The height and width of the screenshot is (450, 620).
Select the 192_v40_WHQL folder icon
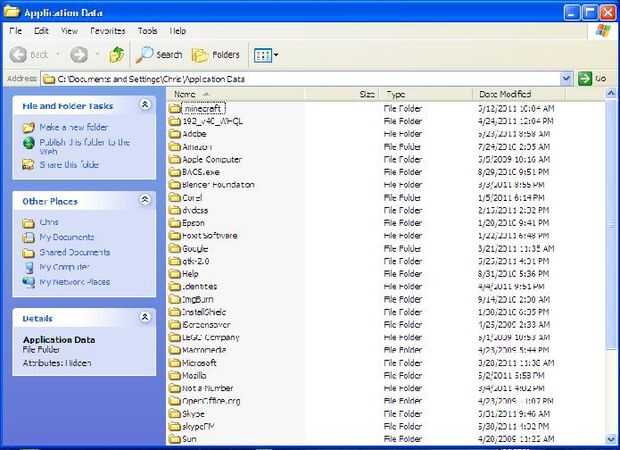tap(175, 121)
